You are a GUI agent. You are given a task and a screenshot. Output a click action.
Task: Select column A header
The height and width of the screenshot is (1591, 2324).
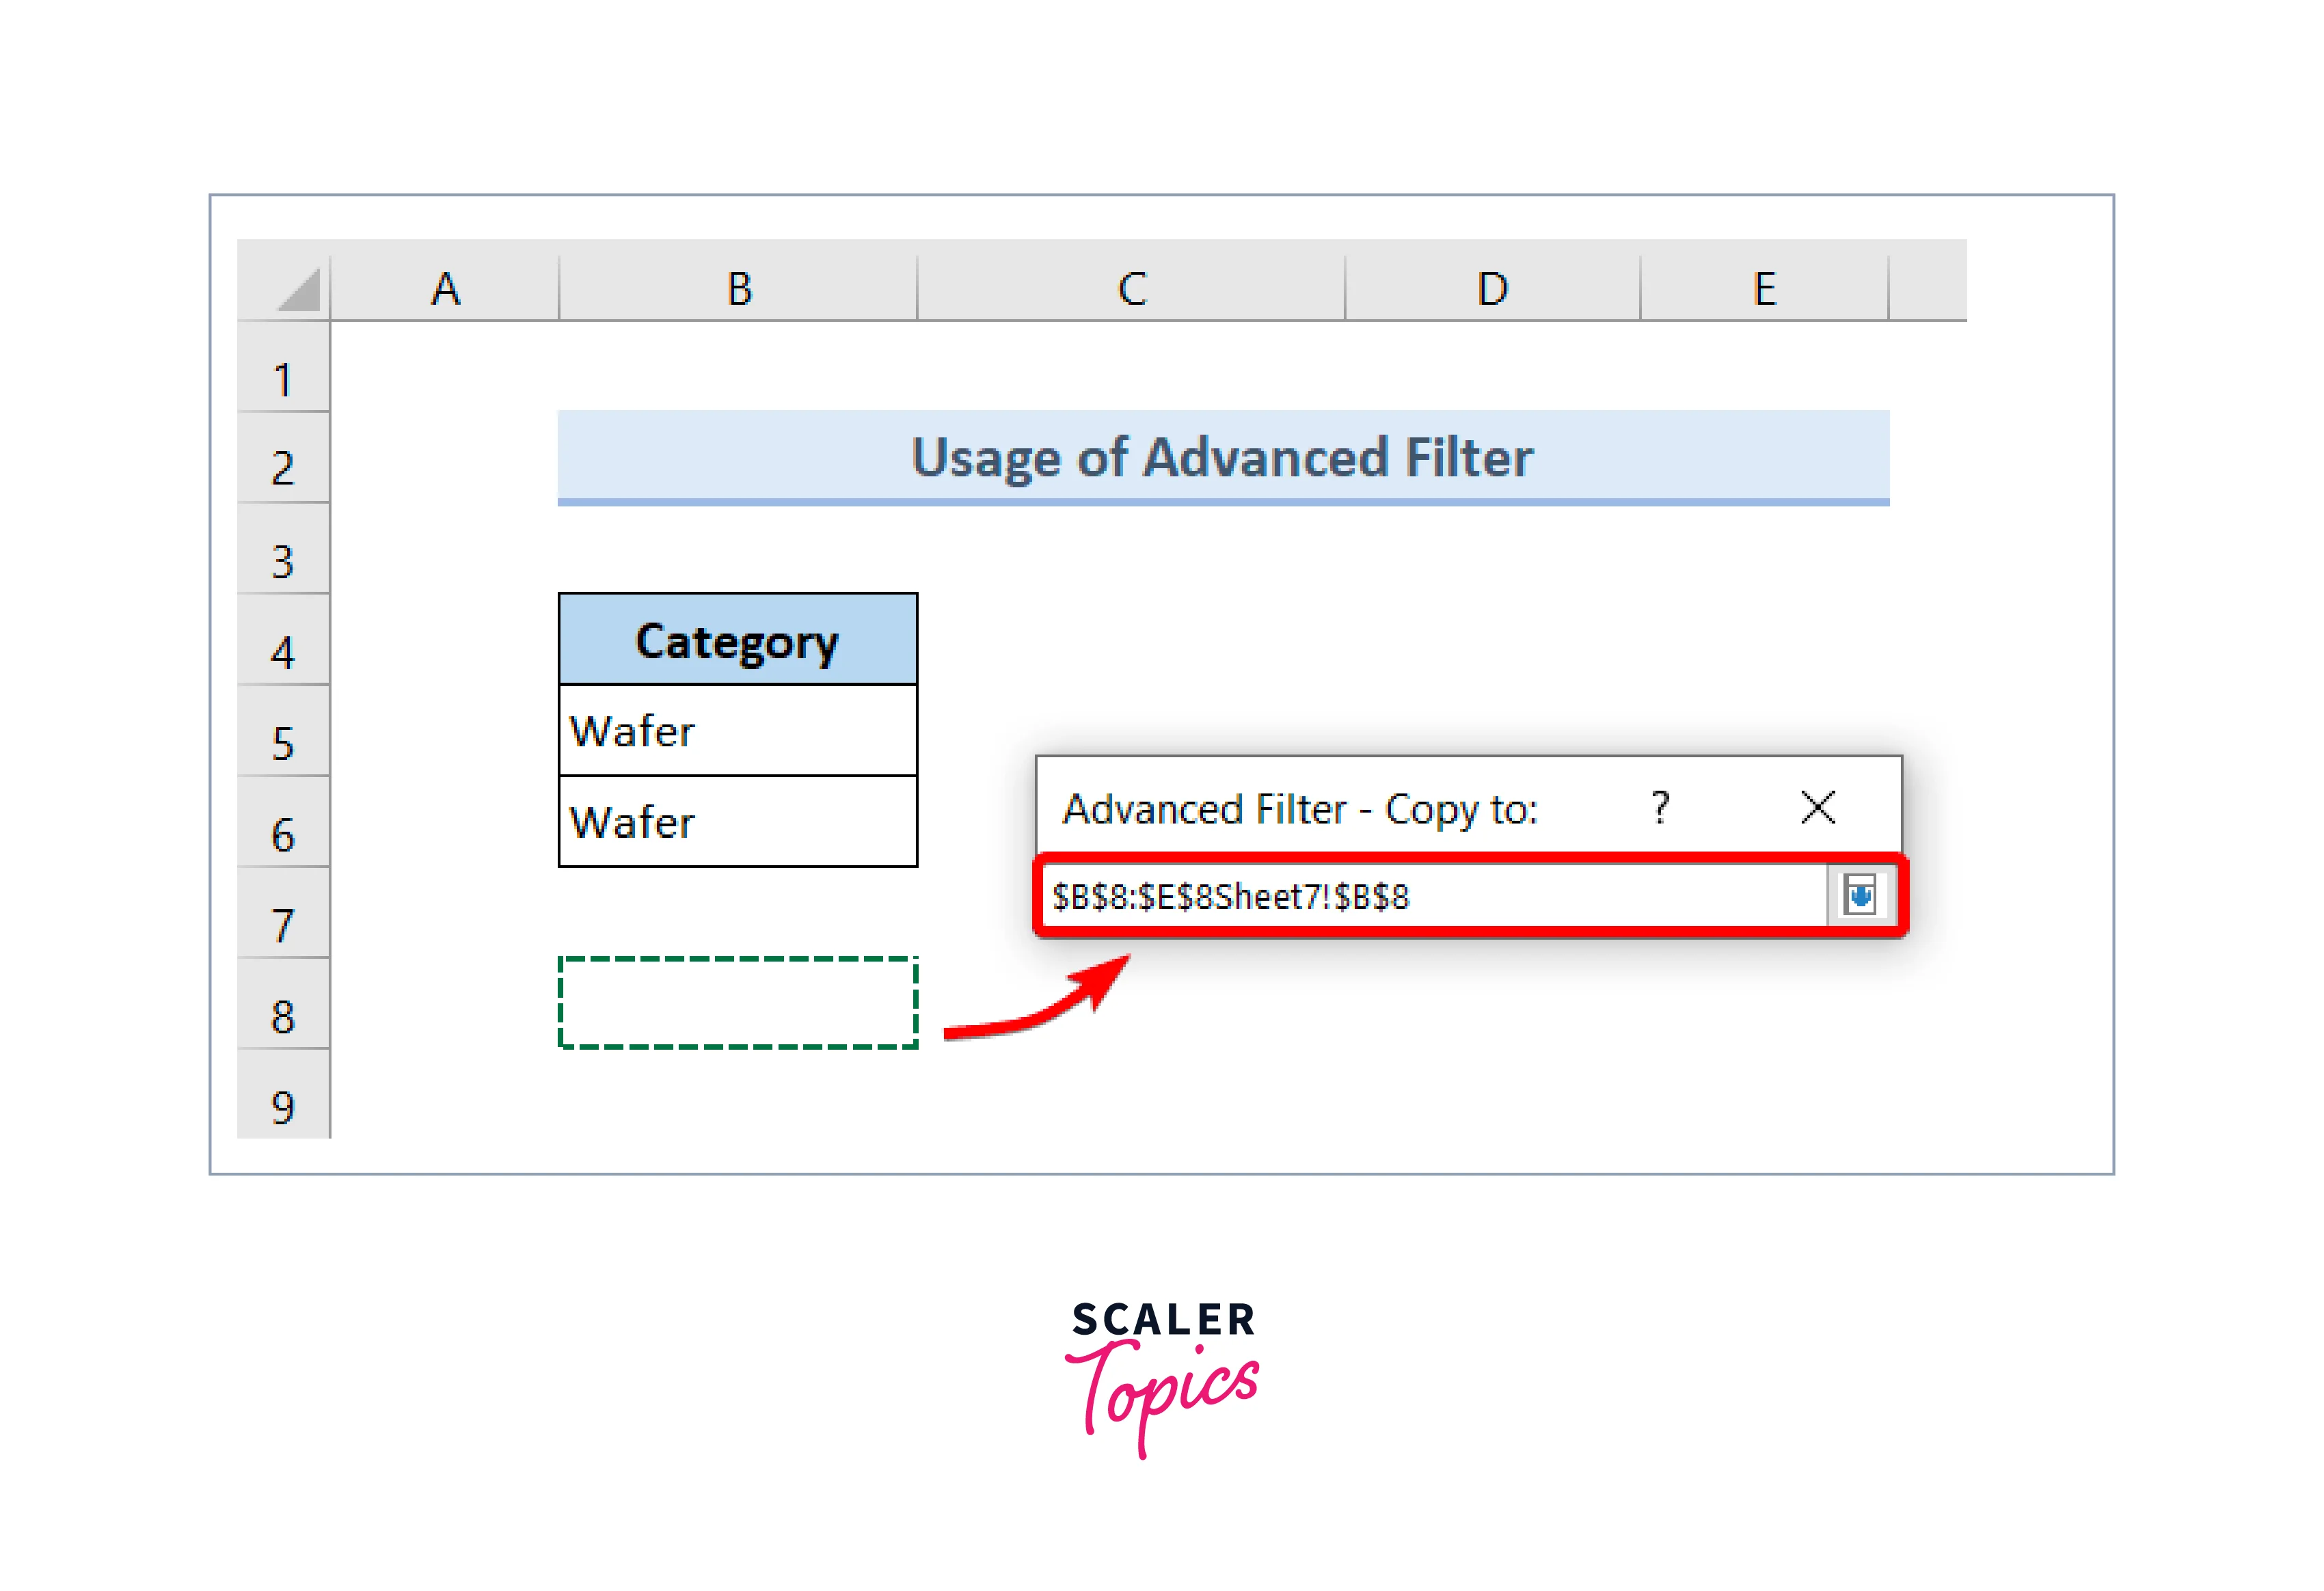coord(445,289)
